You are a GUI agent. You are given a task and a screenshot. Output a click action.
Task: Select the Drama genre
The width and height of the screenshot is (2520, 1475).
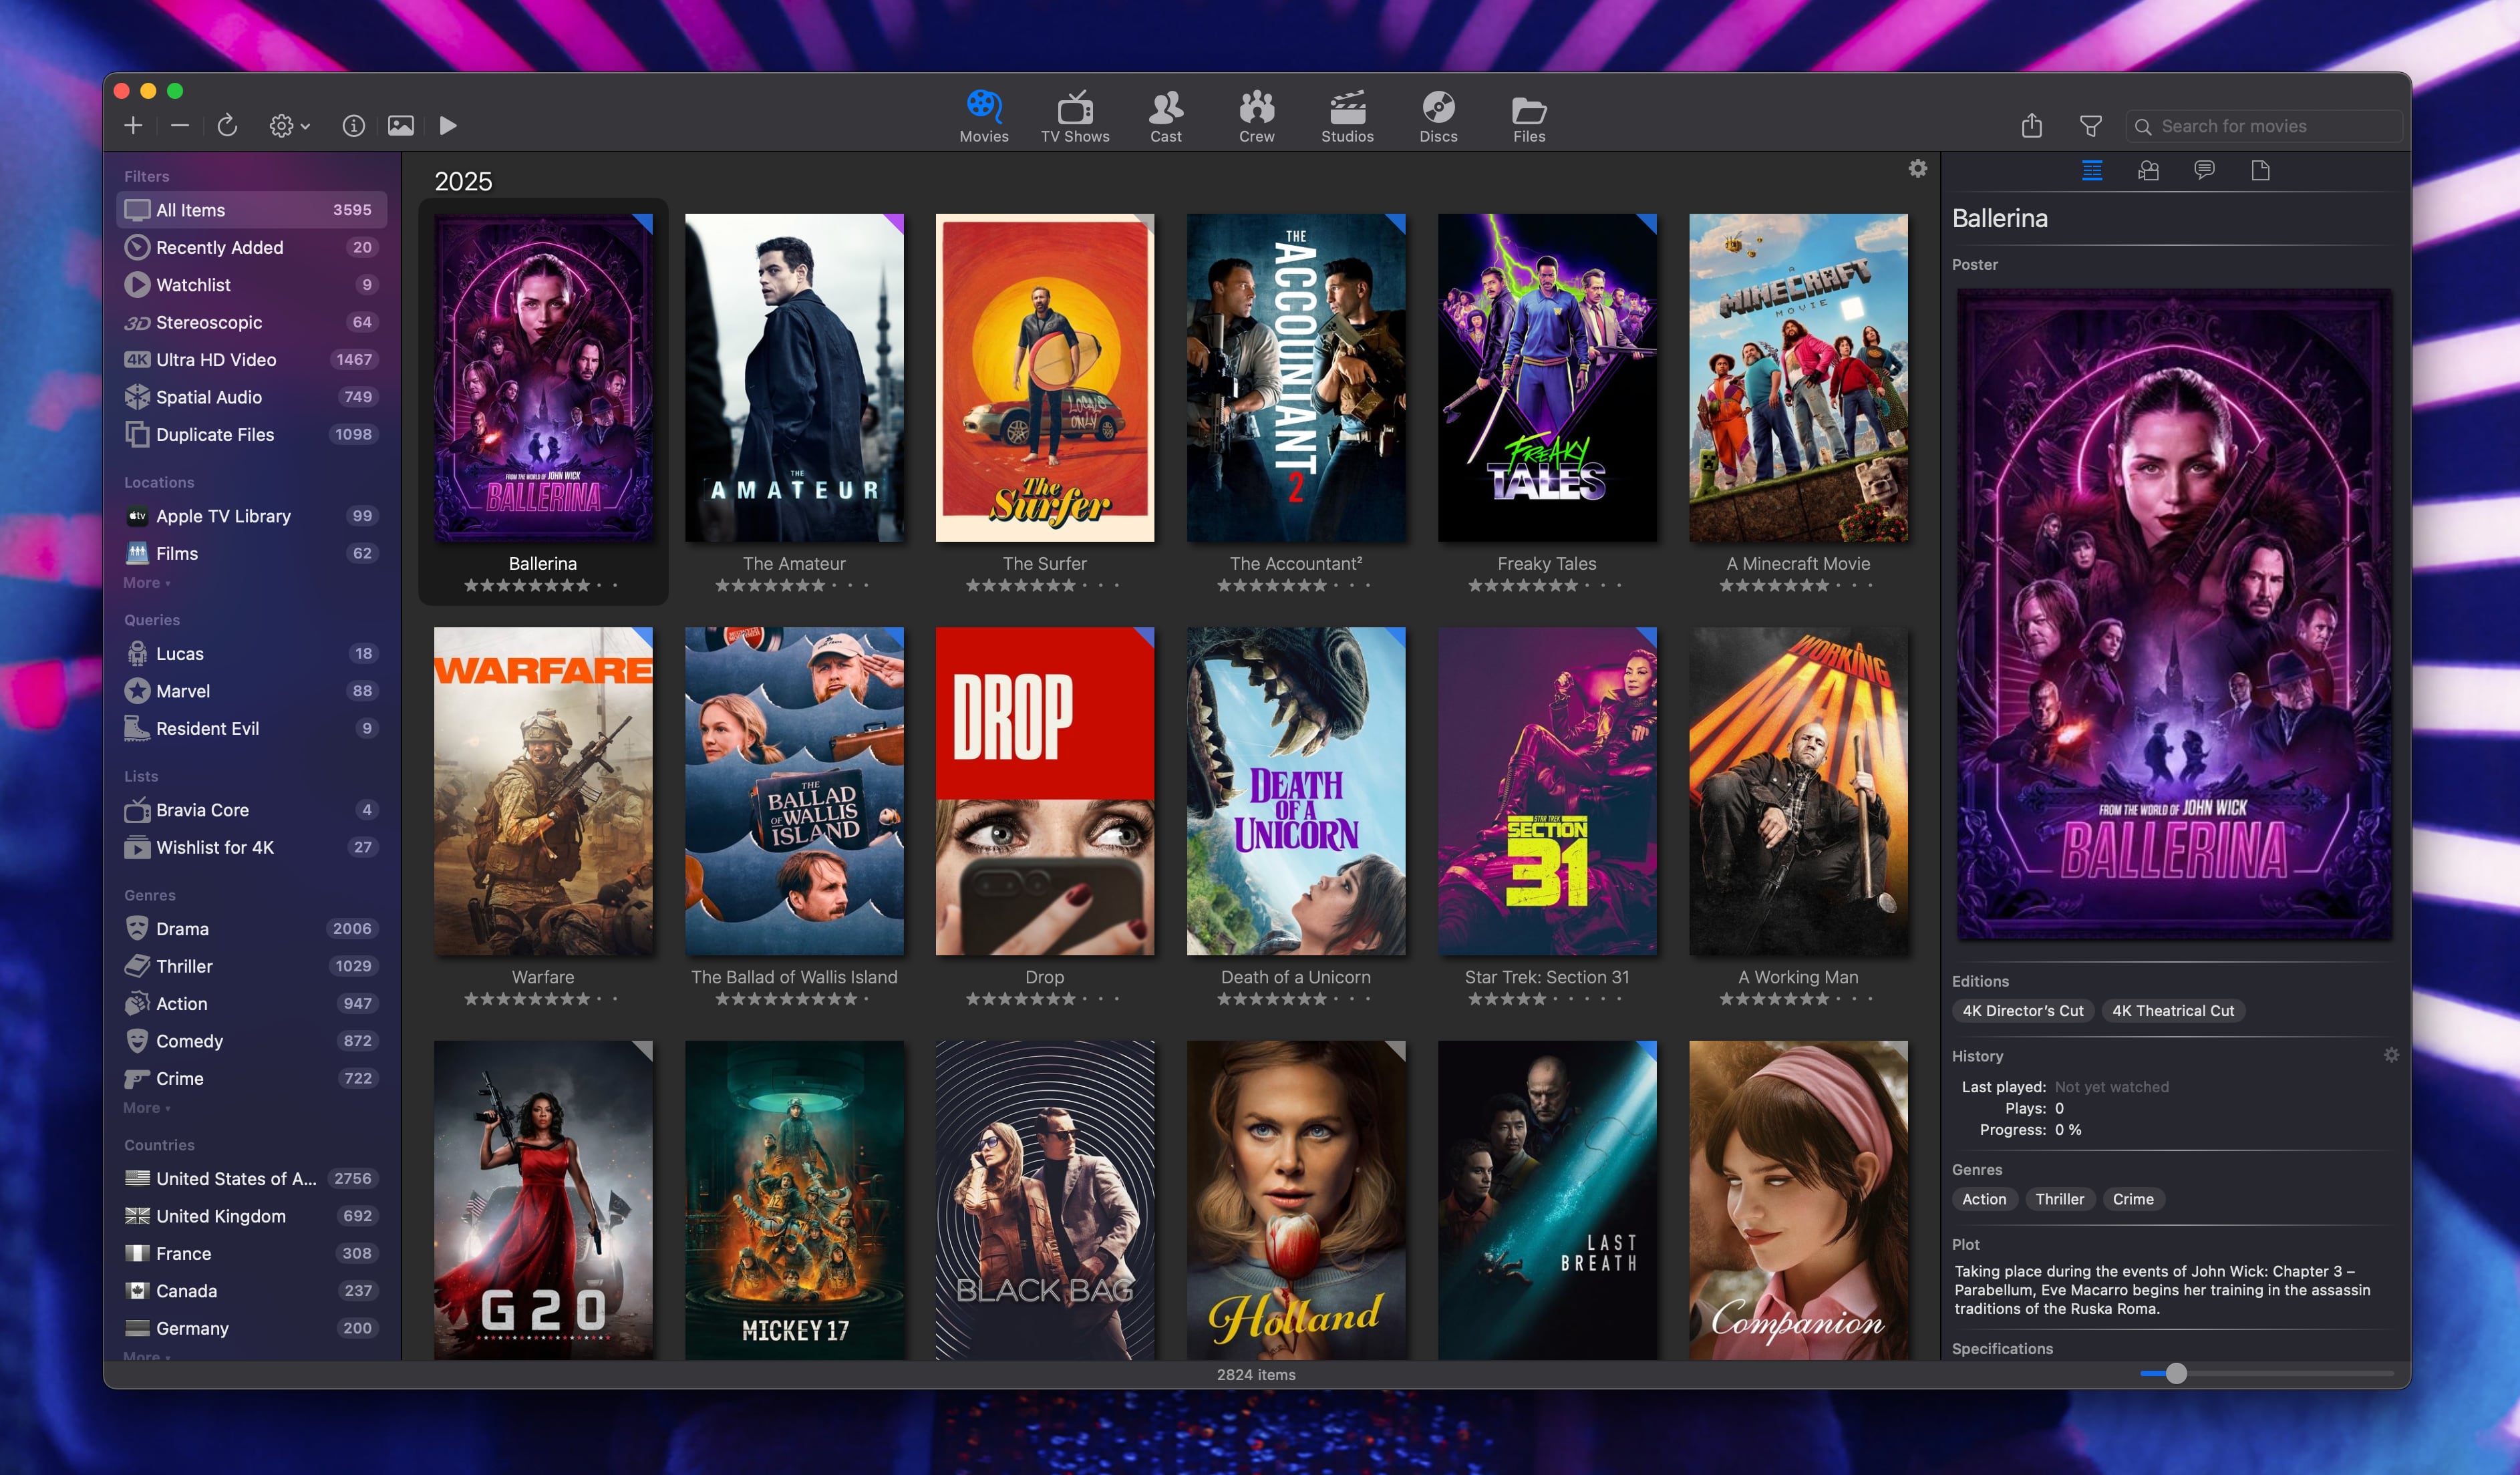(251, 929)
